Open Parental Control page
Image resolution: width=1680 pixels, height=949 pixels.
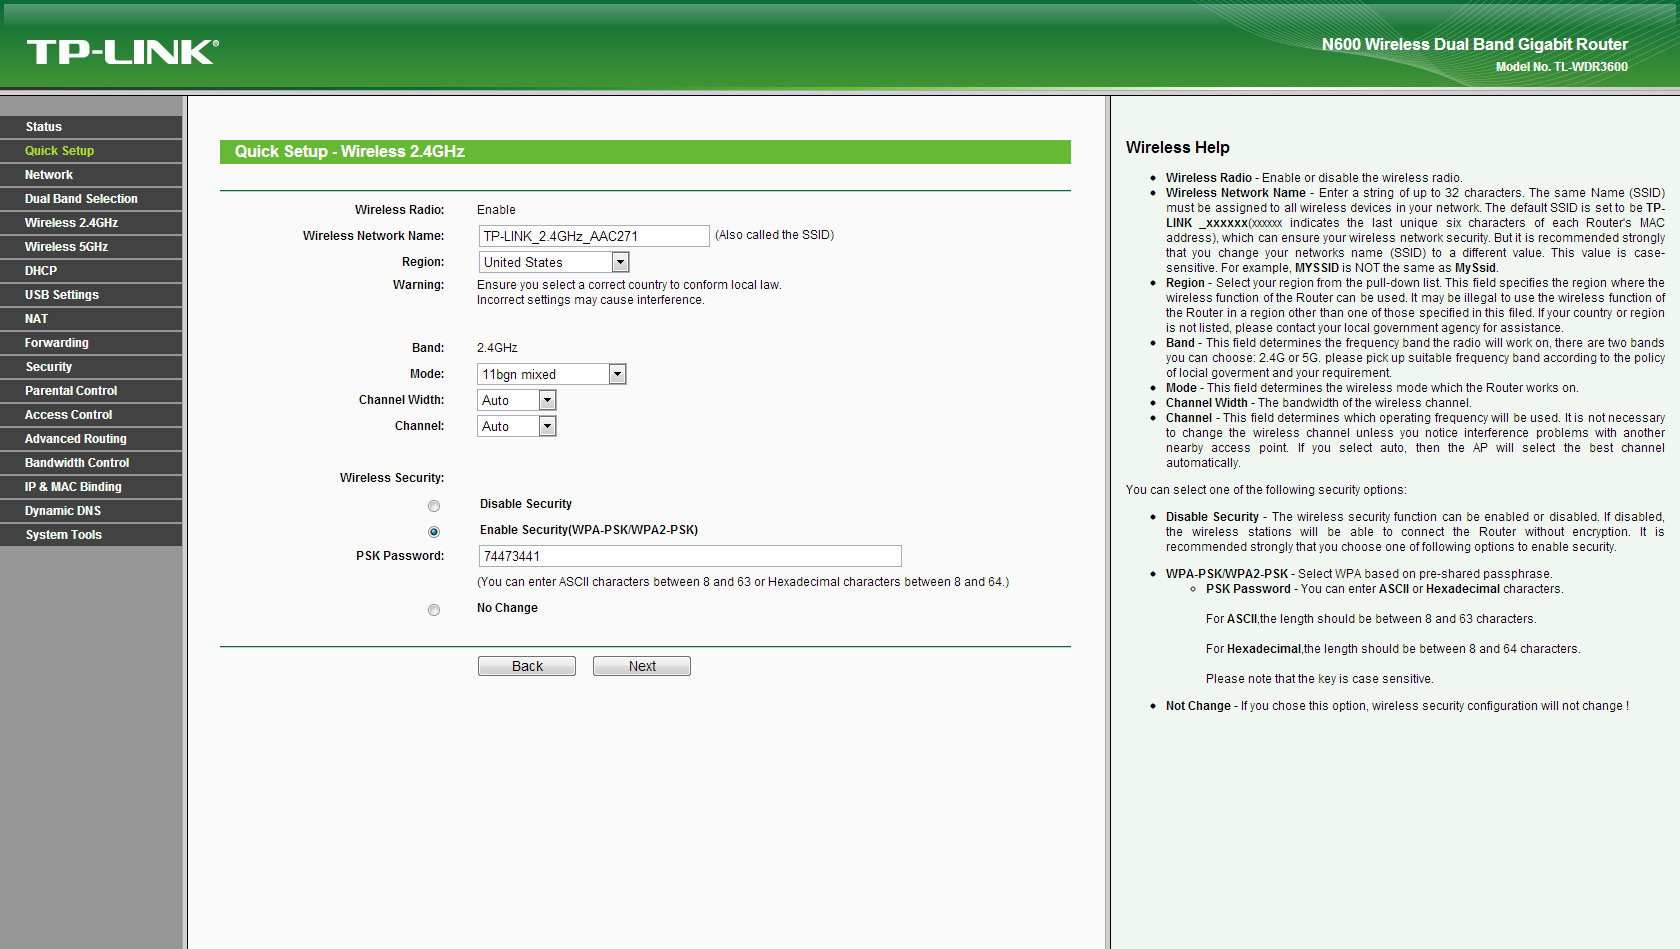point(91,391)
